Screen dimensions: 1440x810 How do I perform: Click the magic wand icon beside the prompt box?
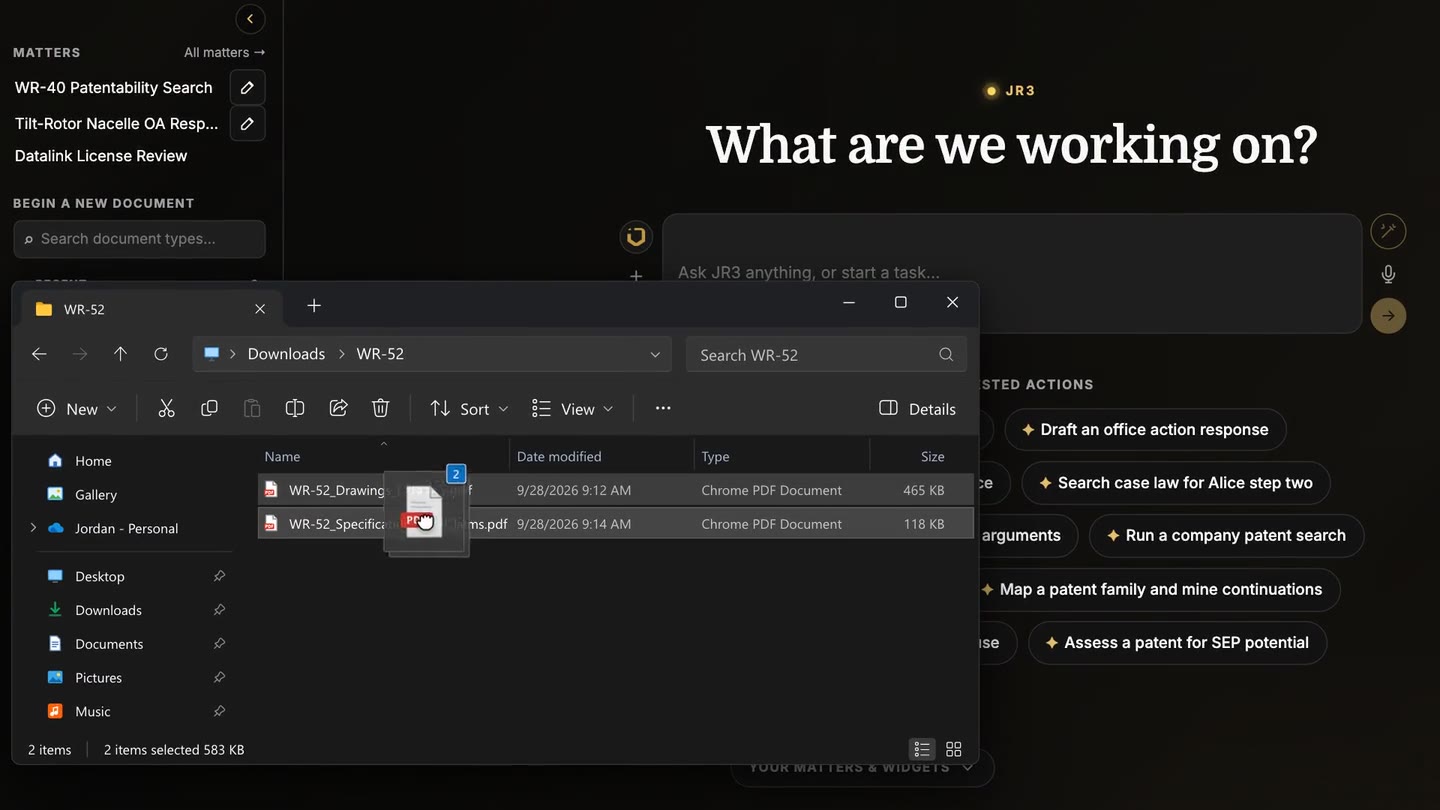pyautogui.click(x=1388, y=231)
